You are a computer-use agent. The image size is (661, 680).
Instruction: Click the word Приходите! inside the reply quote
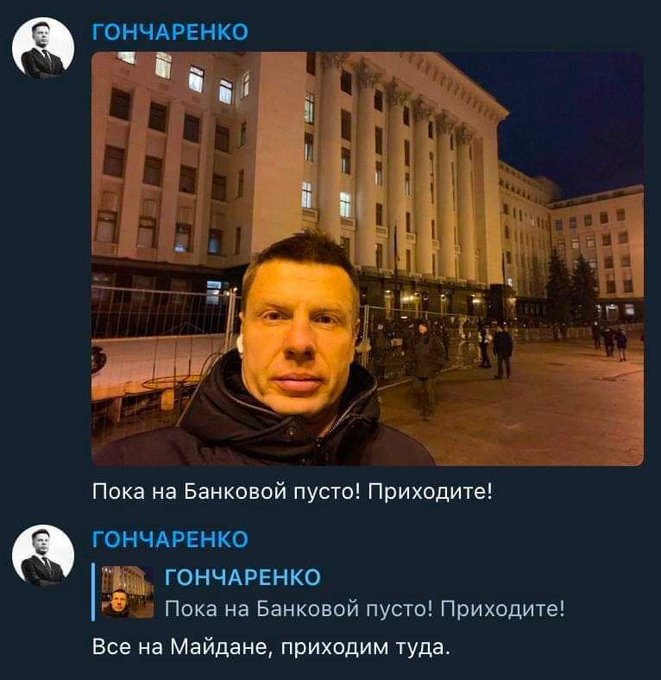click(x=503, y=608)
